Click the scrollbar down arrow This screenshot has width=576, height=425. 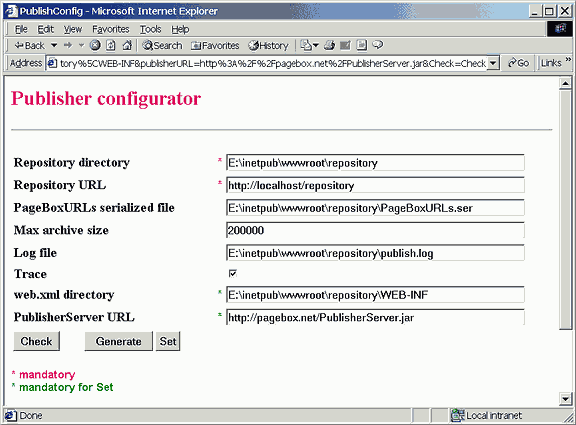point(565,398)
